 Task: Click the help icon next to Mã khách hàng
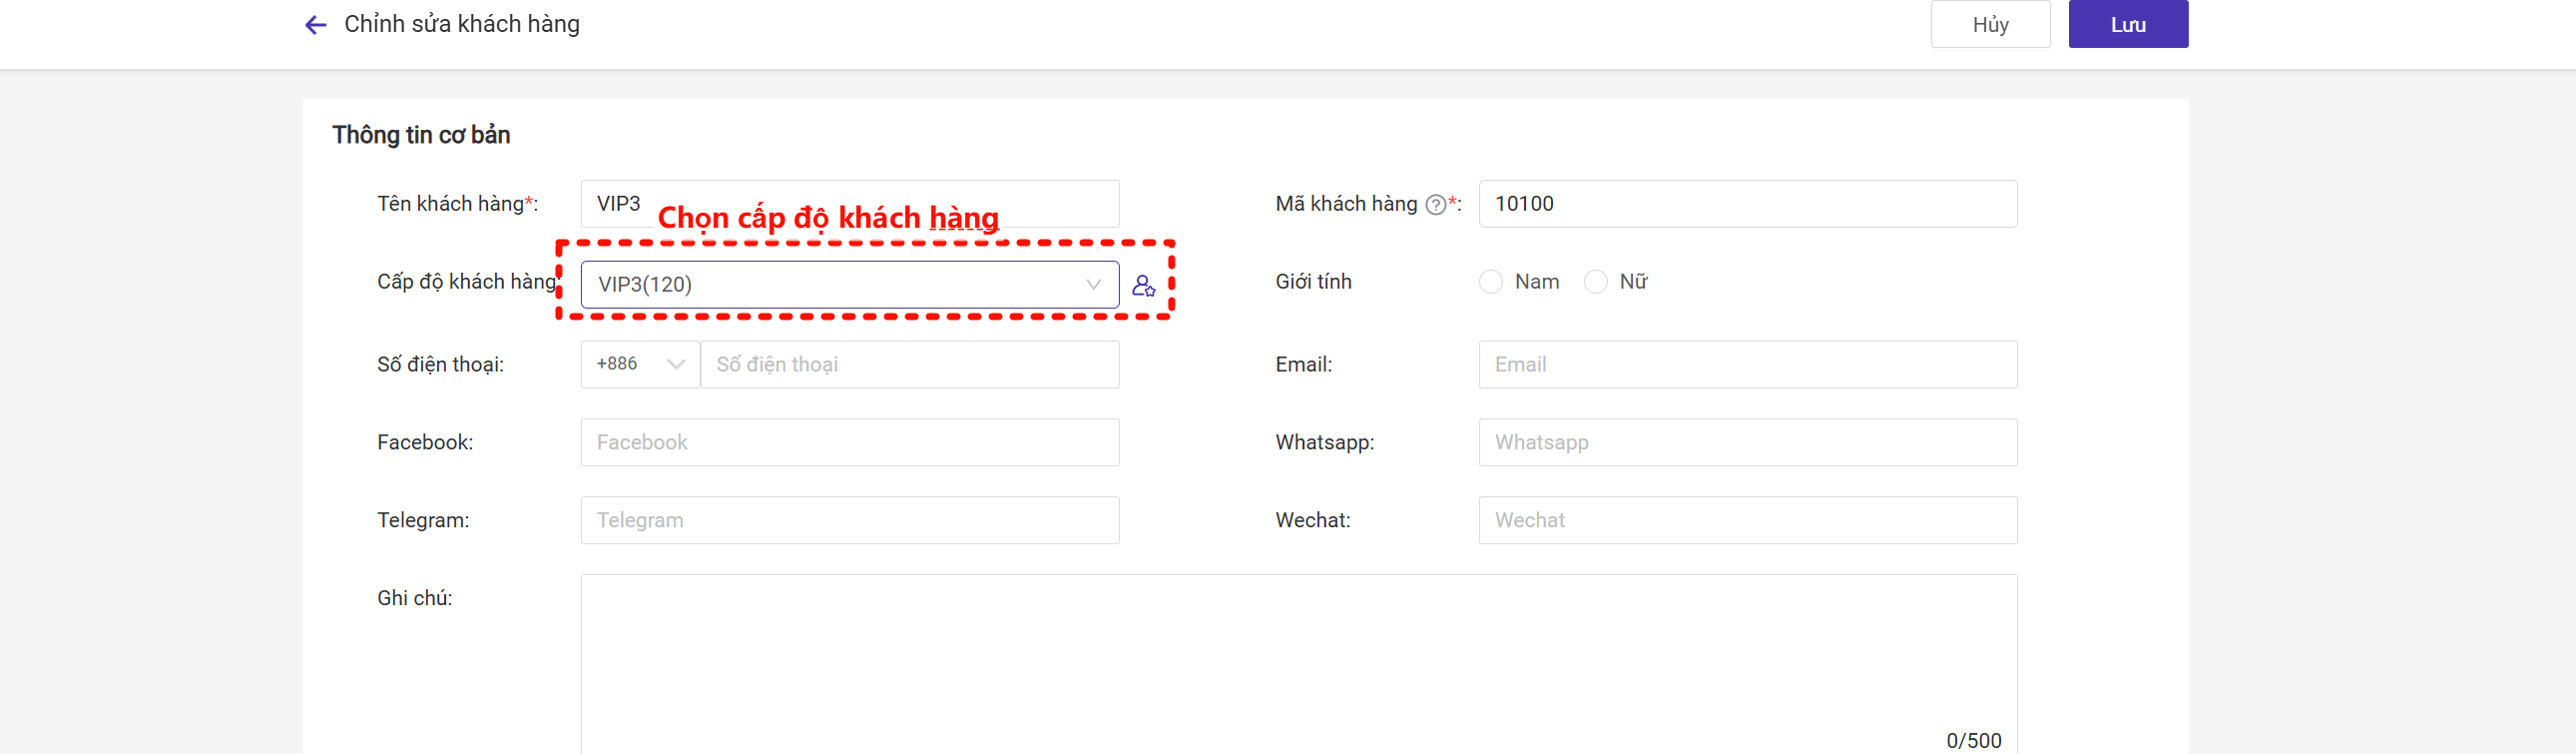click(x=1435, y=205)
